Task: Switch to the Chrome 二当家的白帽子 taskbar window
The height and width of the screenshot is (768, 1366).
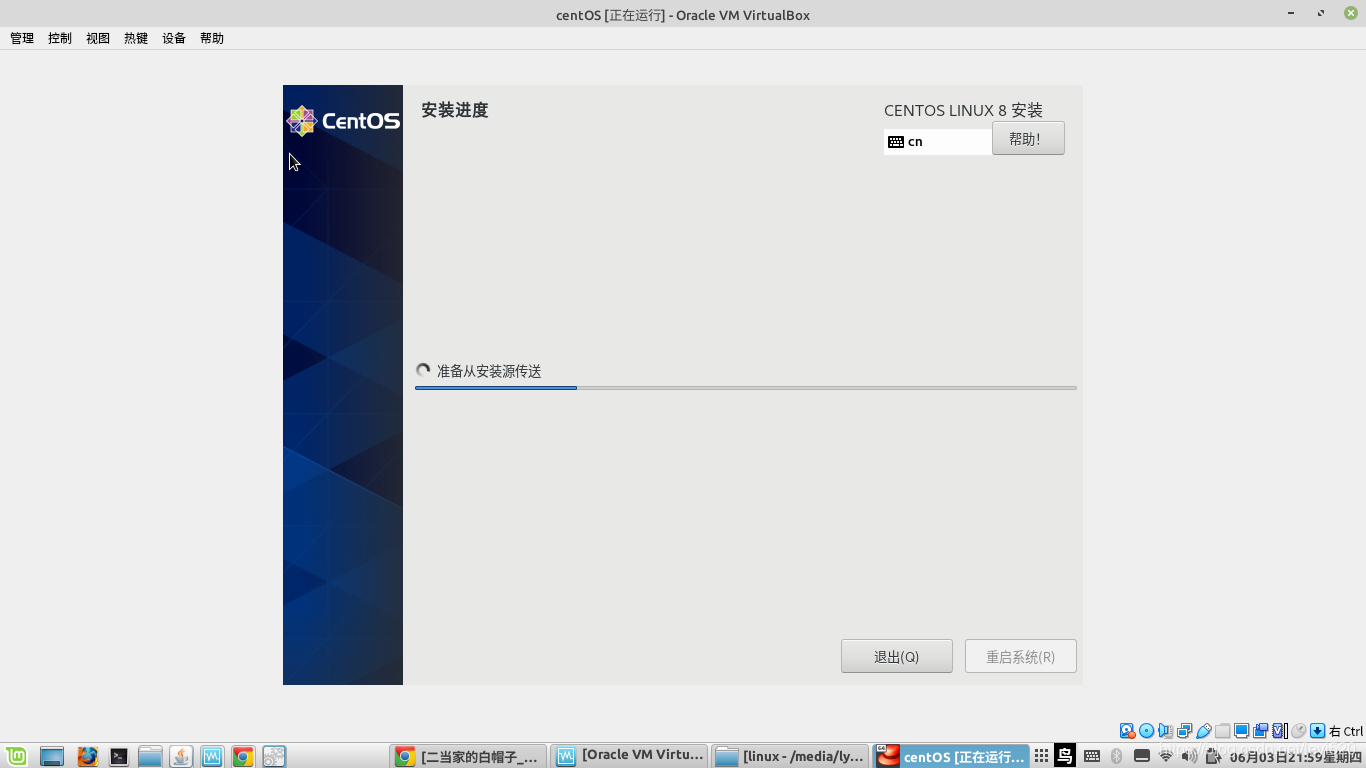Action: pos(469,757)
